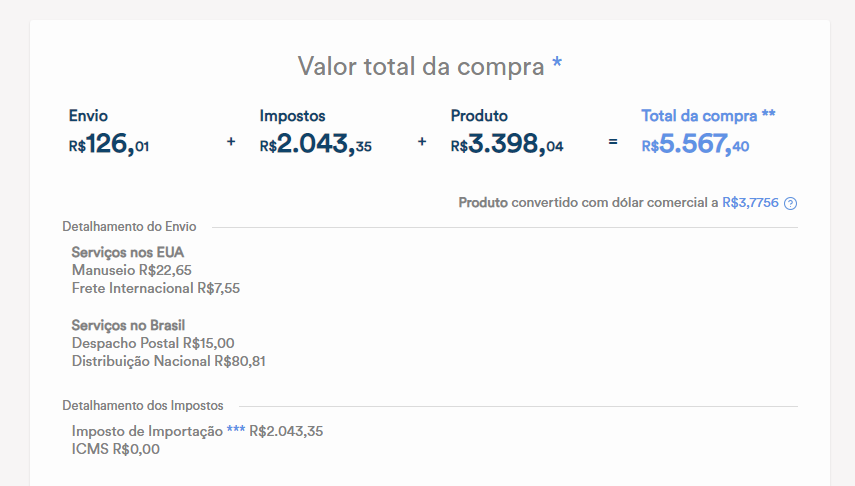Click the Detalhamento do Envio section header
Screen dimensions: 855x486
[129, 227]
